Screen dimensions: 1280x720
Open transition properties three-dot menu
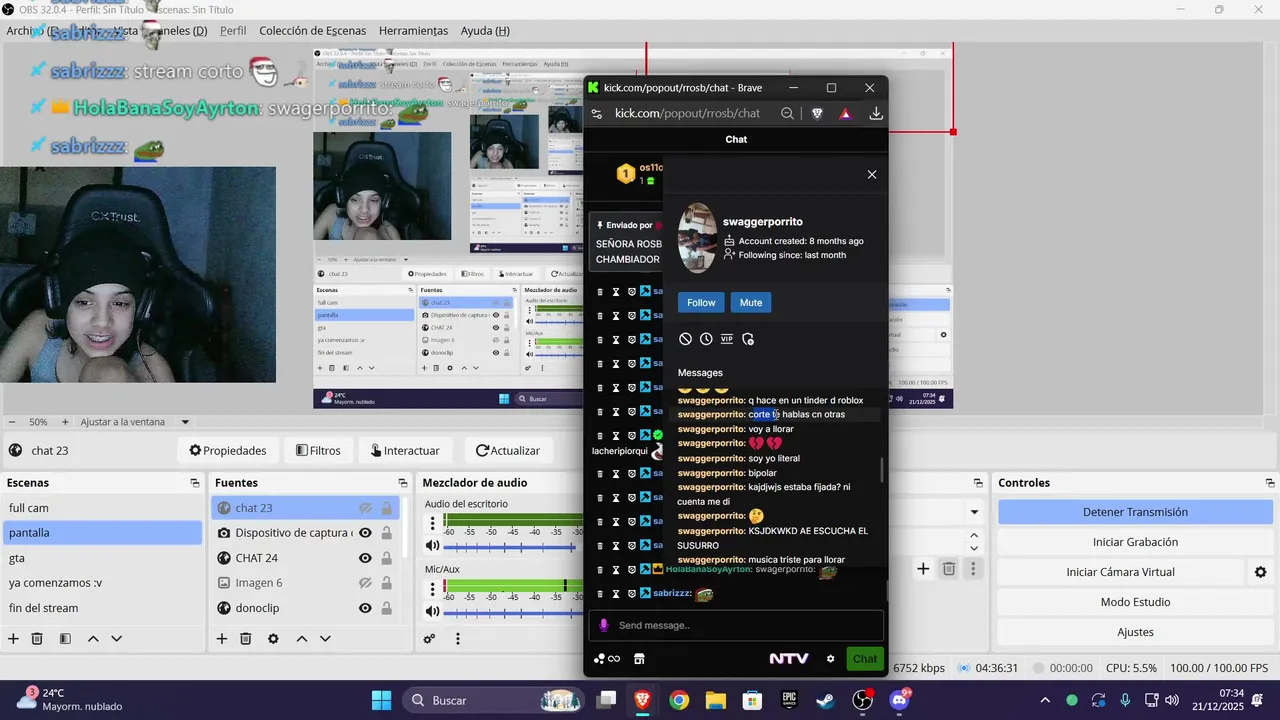[x=973, y=569]
